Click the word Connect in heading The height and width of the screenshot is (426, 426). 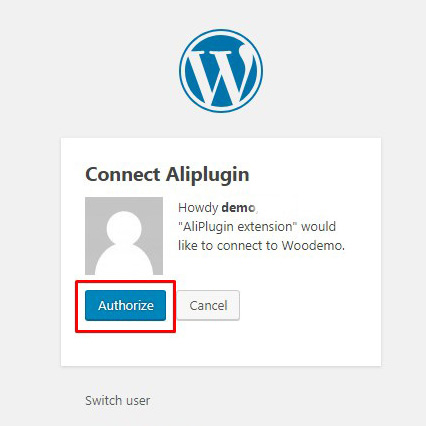123,174
